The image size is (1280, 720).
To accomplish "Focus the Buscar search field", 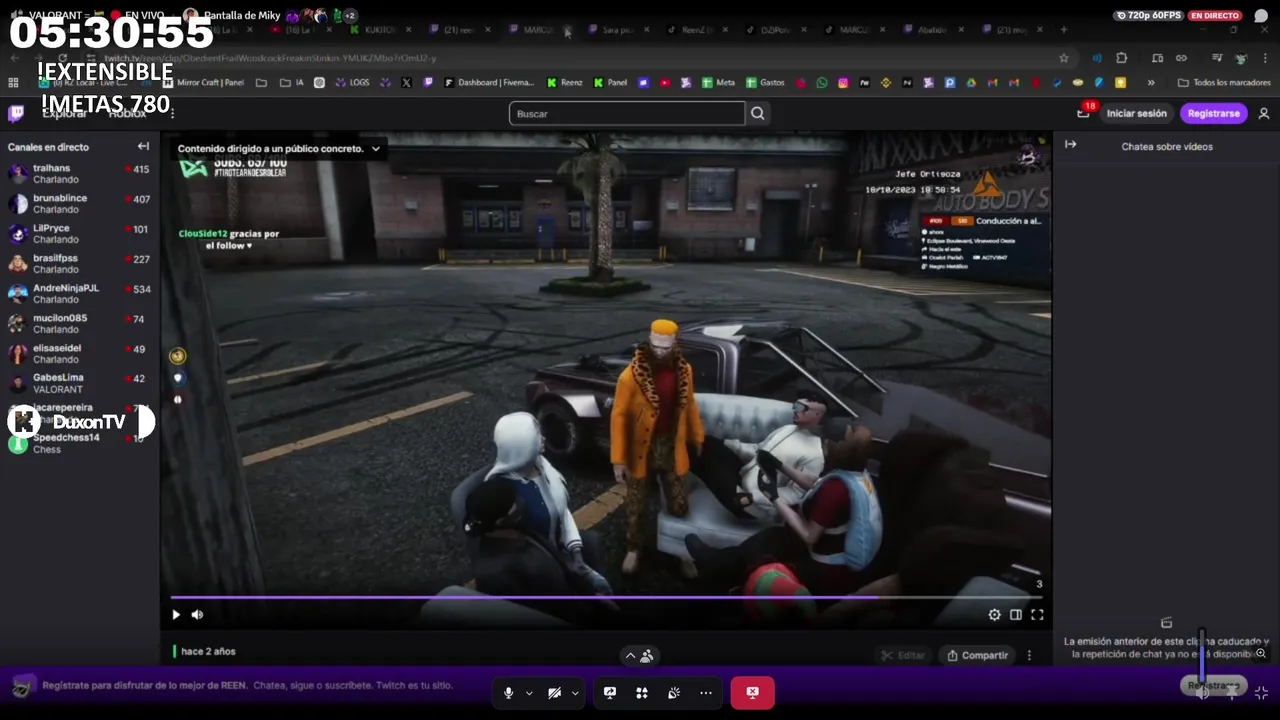I will point(627,113).
